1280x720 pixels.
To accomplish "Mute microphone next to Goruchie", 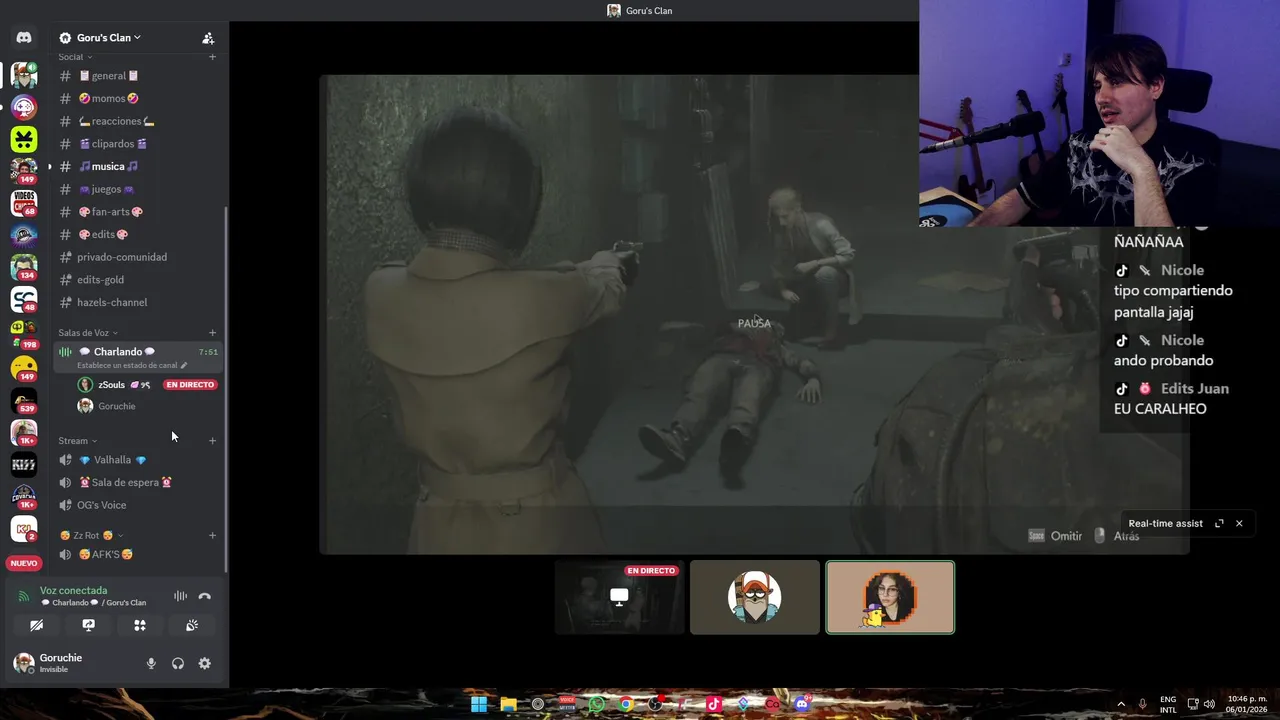I will [151, 663].
